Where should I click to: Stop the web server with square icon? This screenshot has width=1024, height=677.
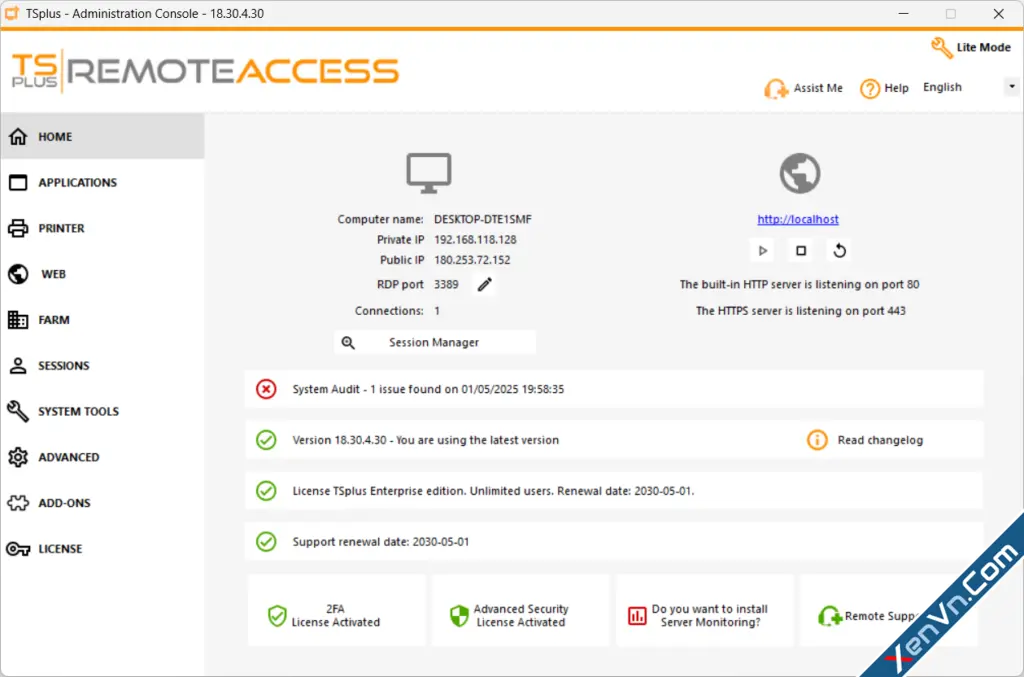tap(801, 251)
